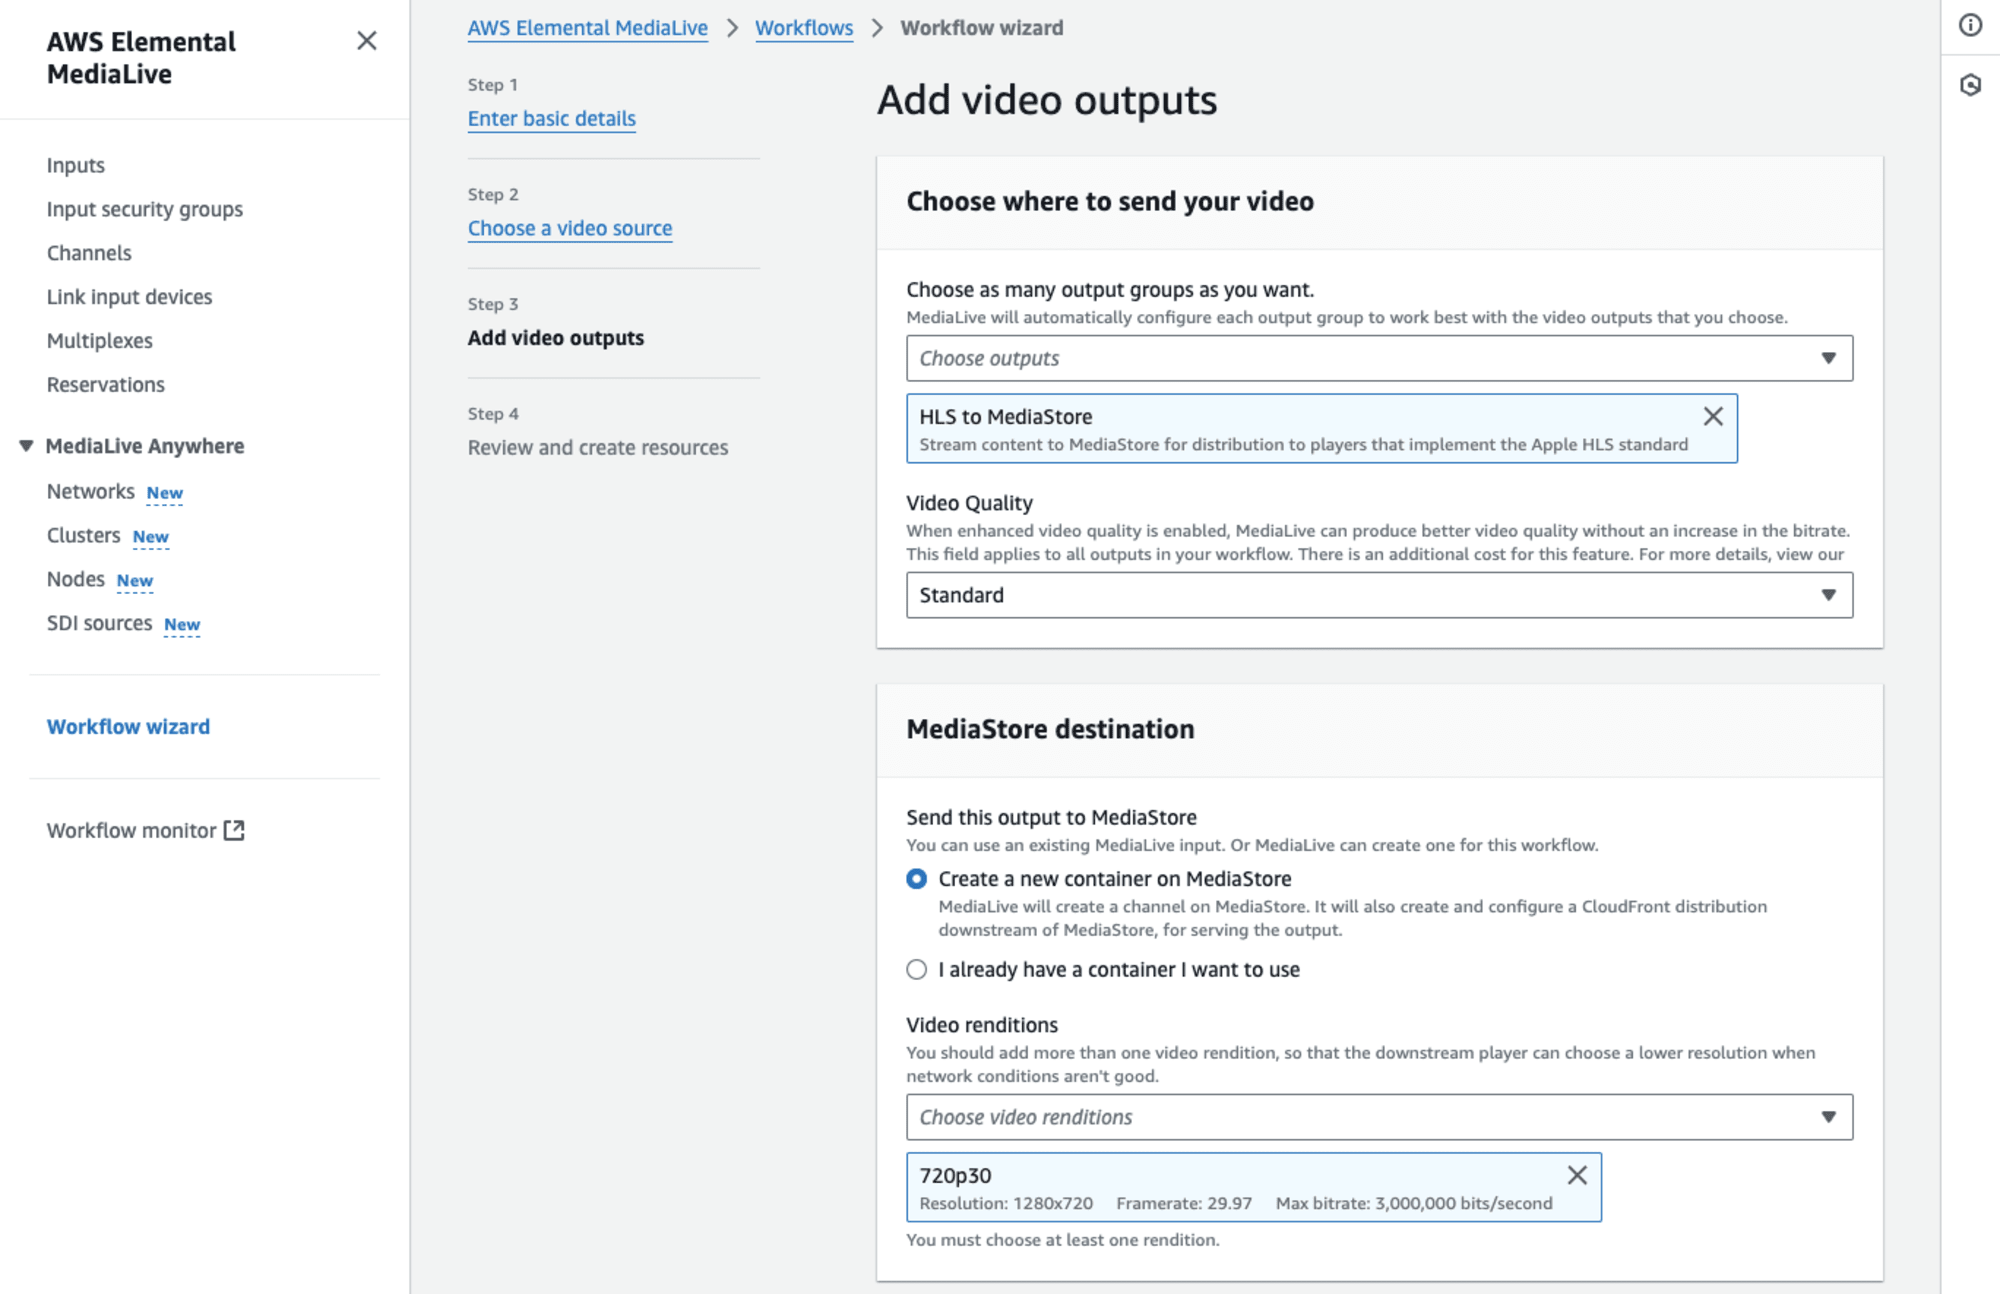Close the AWS Elemental MediaLive navigation panel
This screenshot has height=1294, width=2000.
tap(367, 41)
